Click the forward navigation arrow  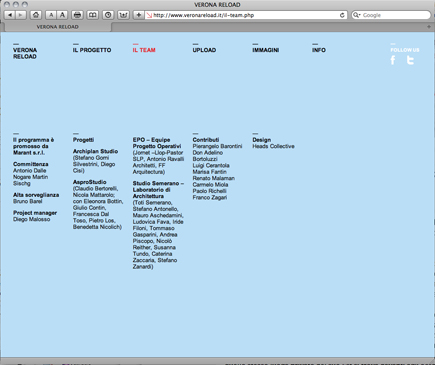pos(21,15)
